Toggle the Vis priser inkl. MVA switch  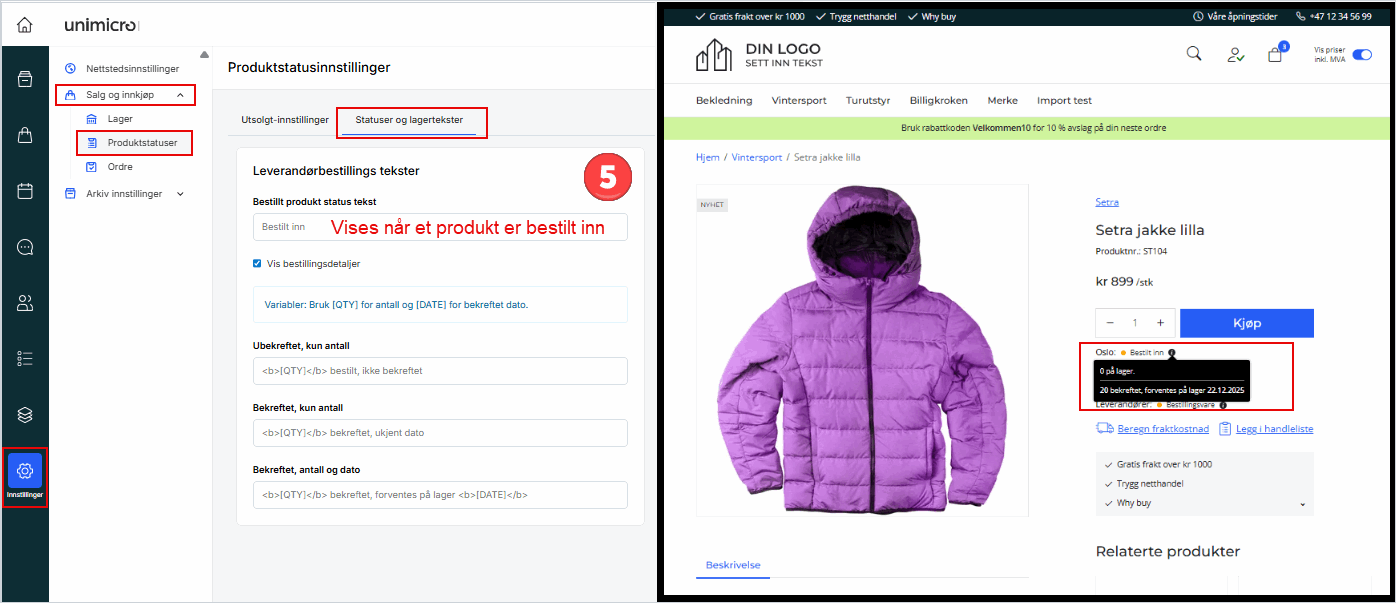tap(1362, 55)
